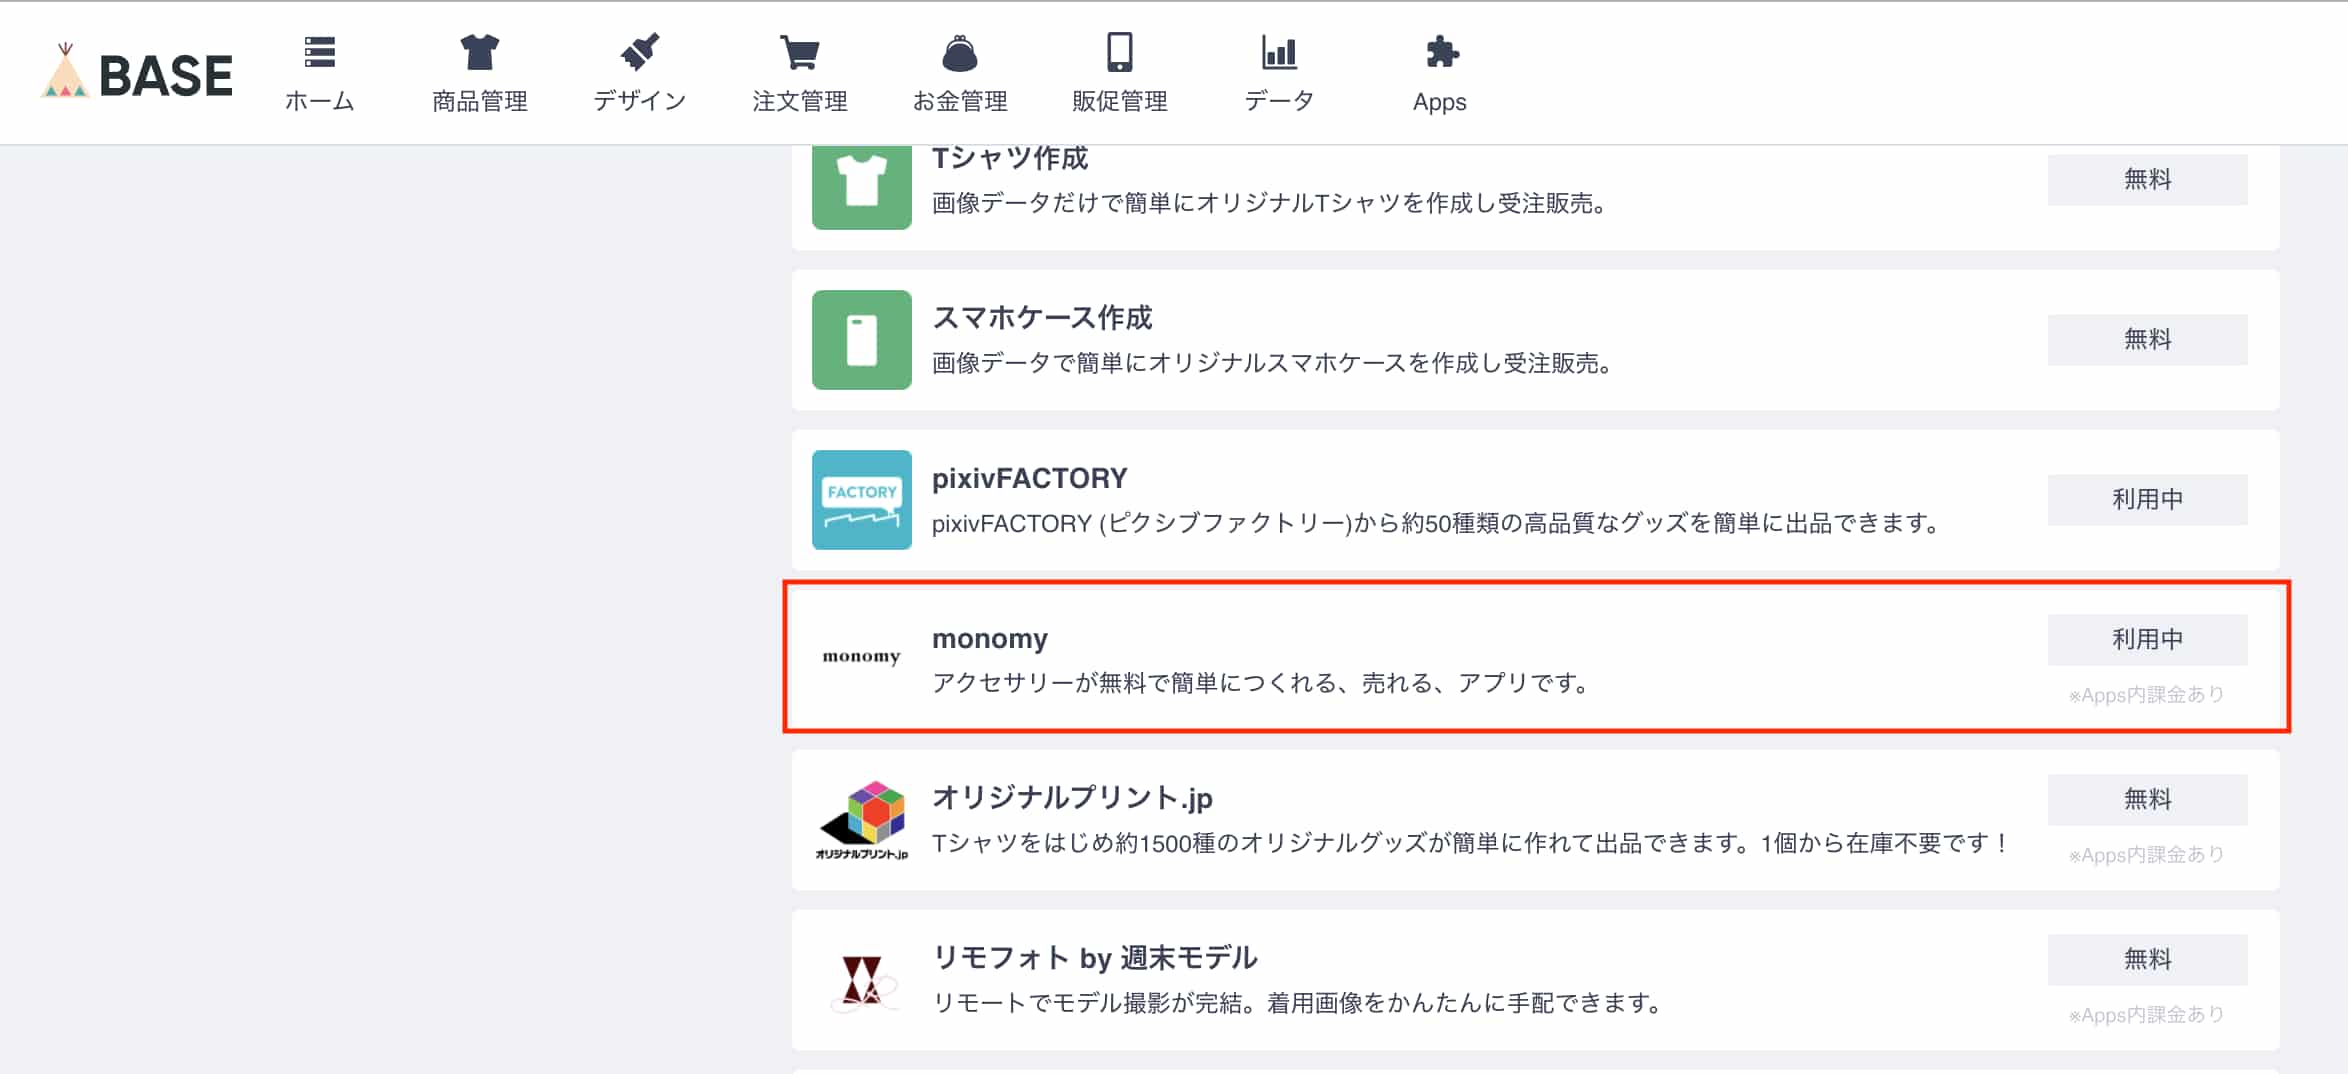Open the 商品管理 T-shirt icon
Screen dimensions: 2348x1074
point(480,51)
